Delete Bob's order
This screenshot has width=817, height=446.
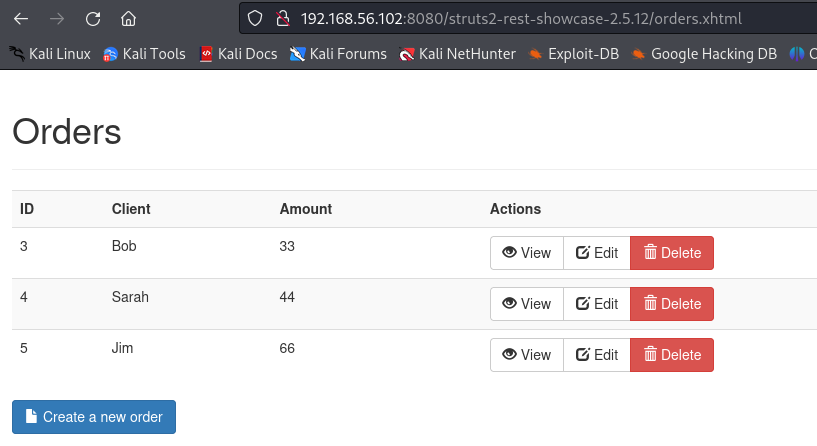click(672, 253)
